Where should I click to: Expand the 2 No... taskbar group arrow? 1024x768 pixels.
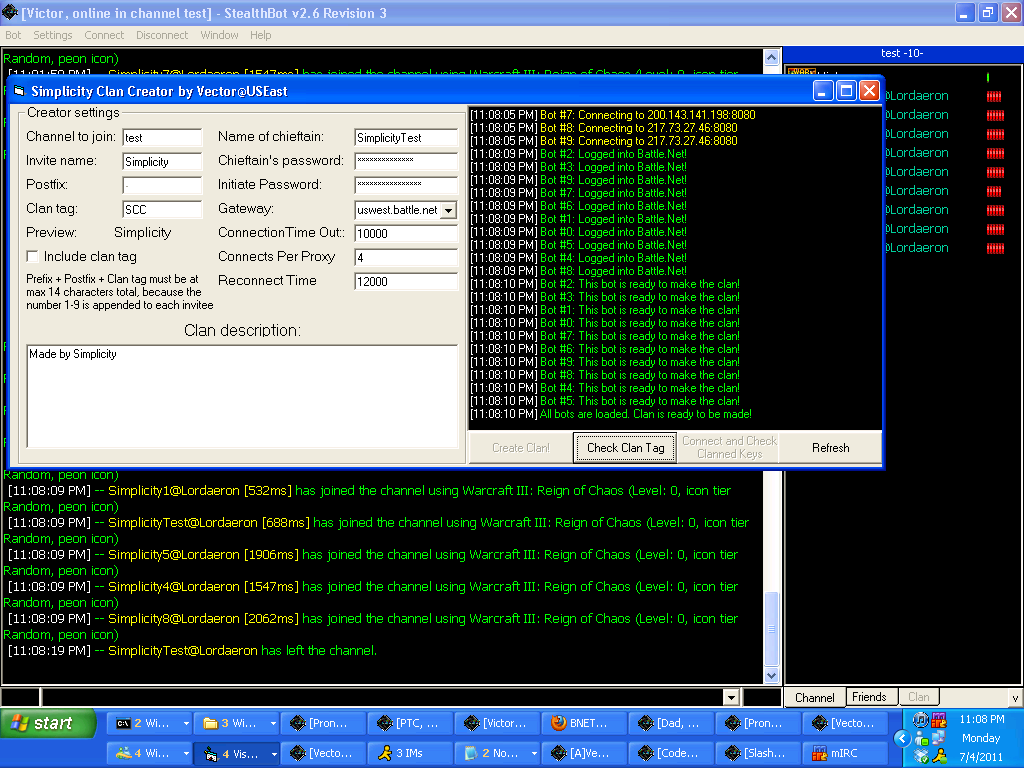click(534, 754)
